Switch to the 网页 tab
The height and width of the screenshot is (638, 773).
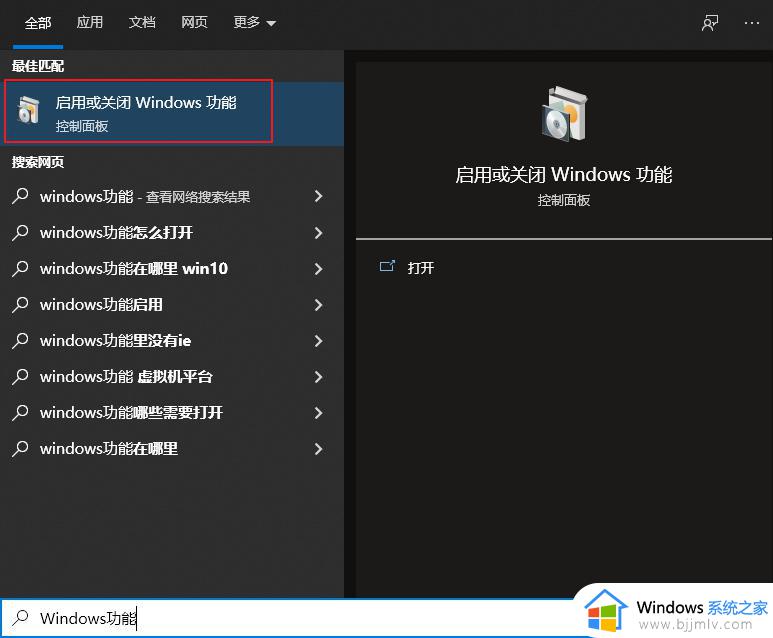[x=194, y=22]
